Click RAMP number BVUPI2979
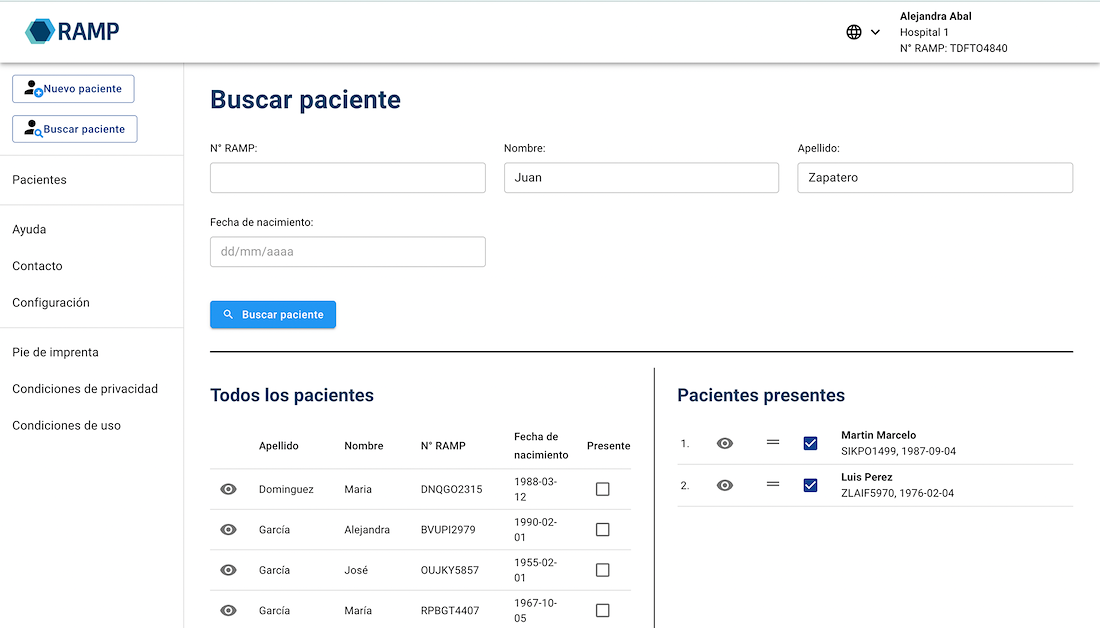 pos(448,530)
